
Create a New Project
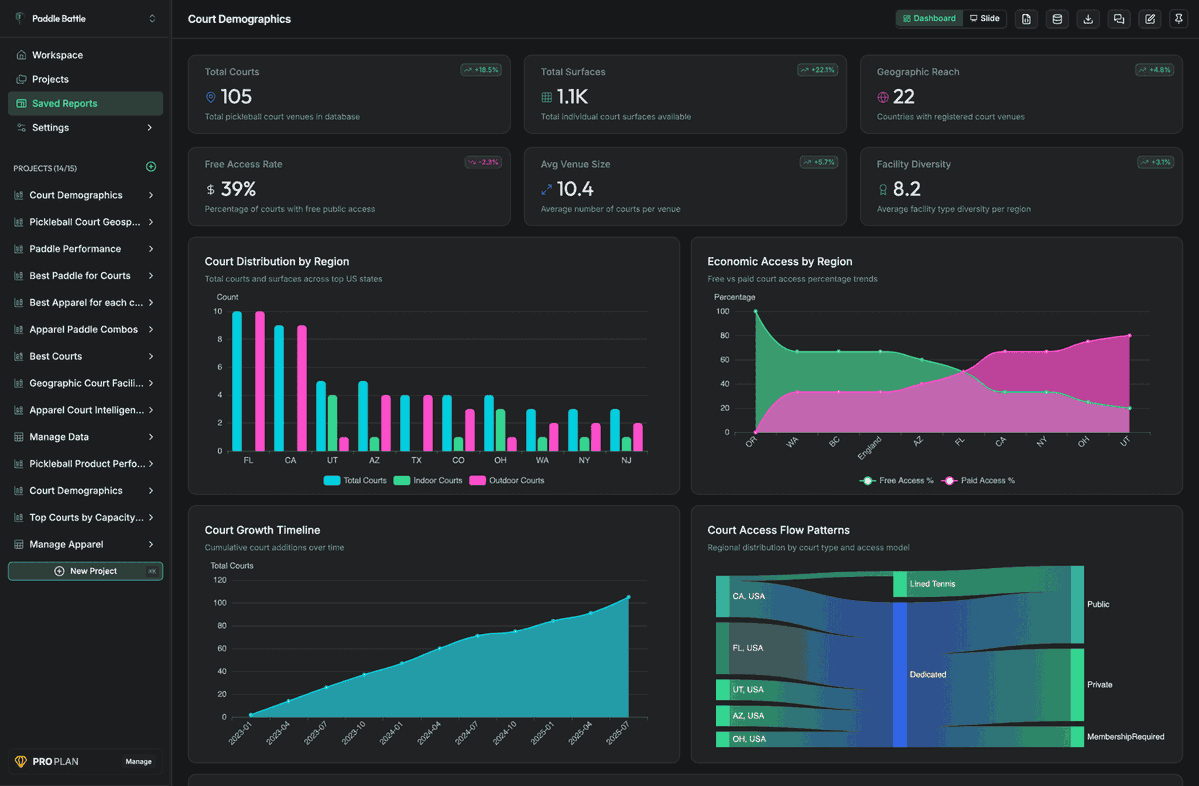pos(86,571)
